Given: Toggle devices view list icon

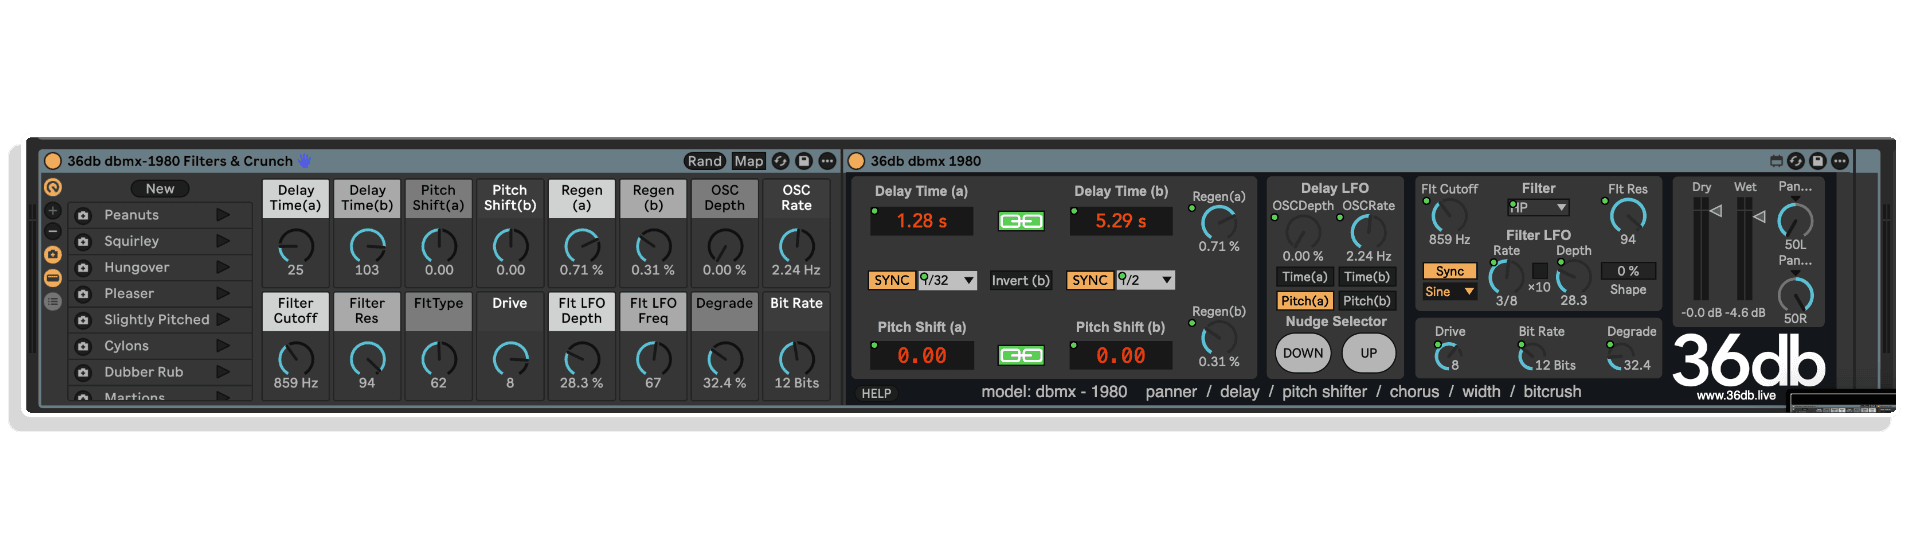Looking at the screenshot, I should tap(53, 301).
